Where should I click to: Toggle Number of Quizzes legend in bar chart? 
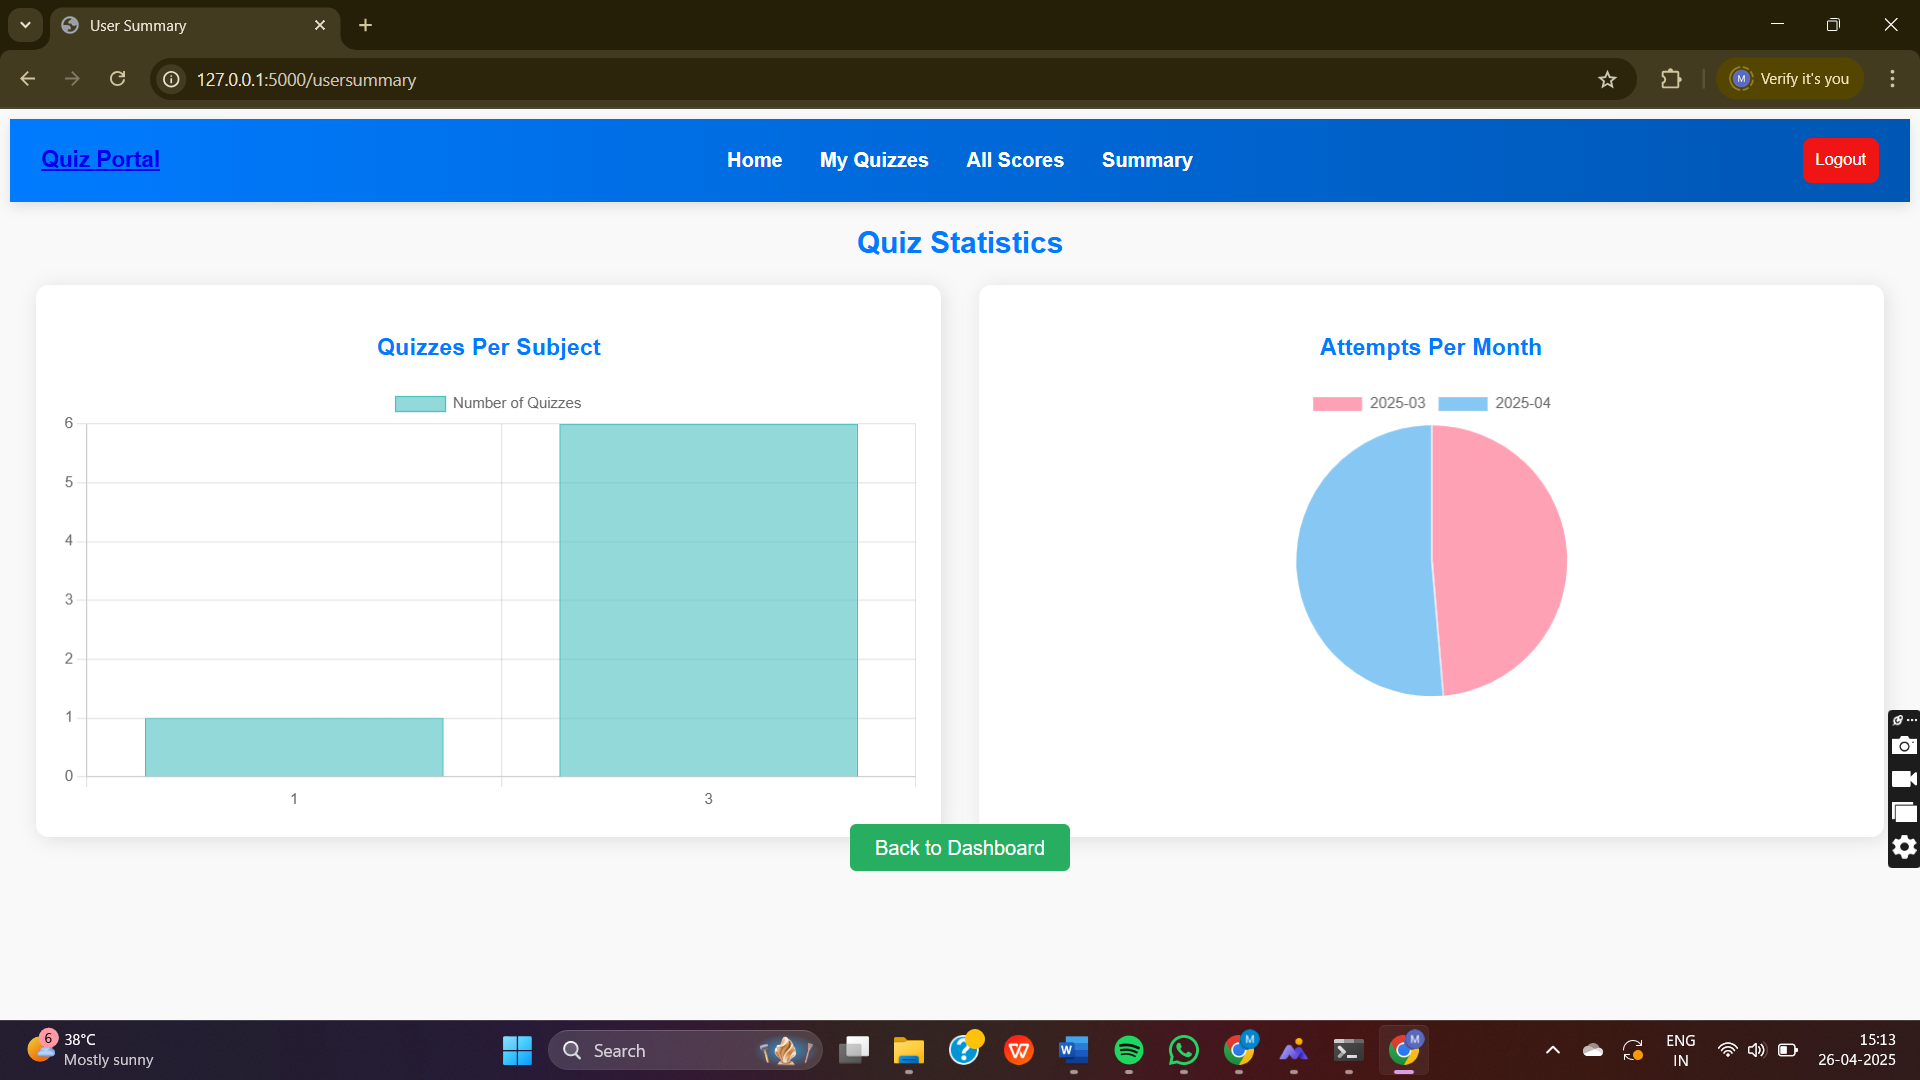click(488, 403)
